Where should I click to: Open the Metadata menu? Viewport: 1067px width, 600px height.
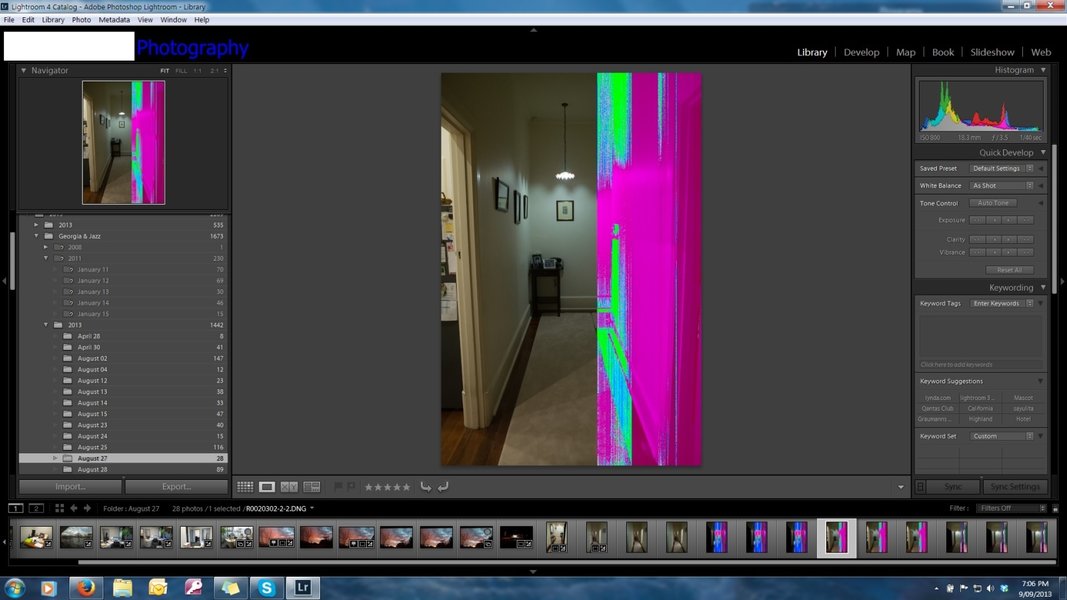pos(114,20)
